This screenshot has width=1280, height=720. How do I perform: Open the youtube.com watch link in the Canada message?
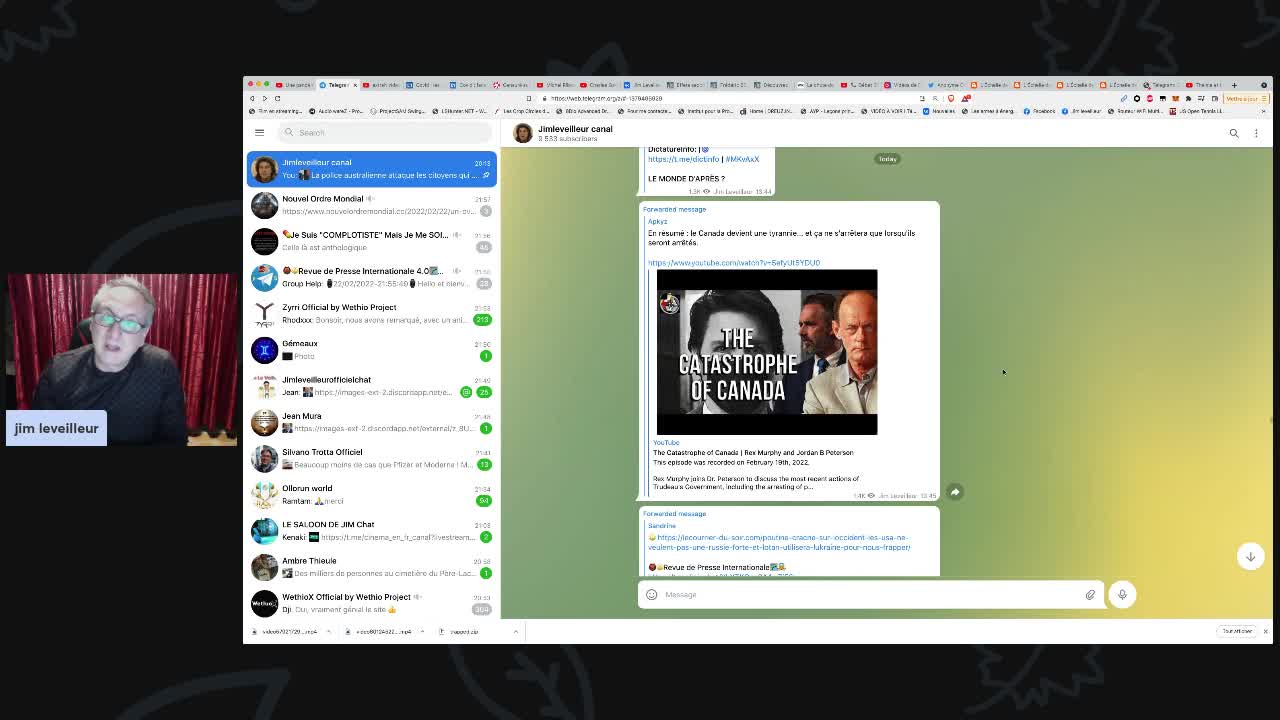coord(734,263)
